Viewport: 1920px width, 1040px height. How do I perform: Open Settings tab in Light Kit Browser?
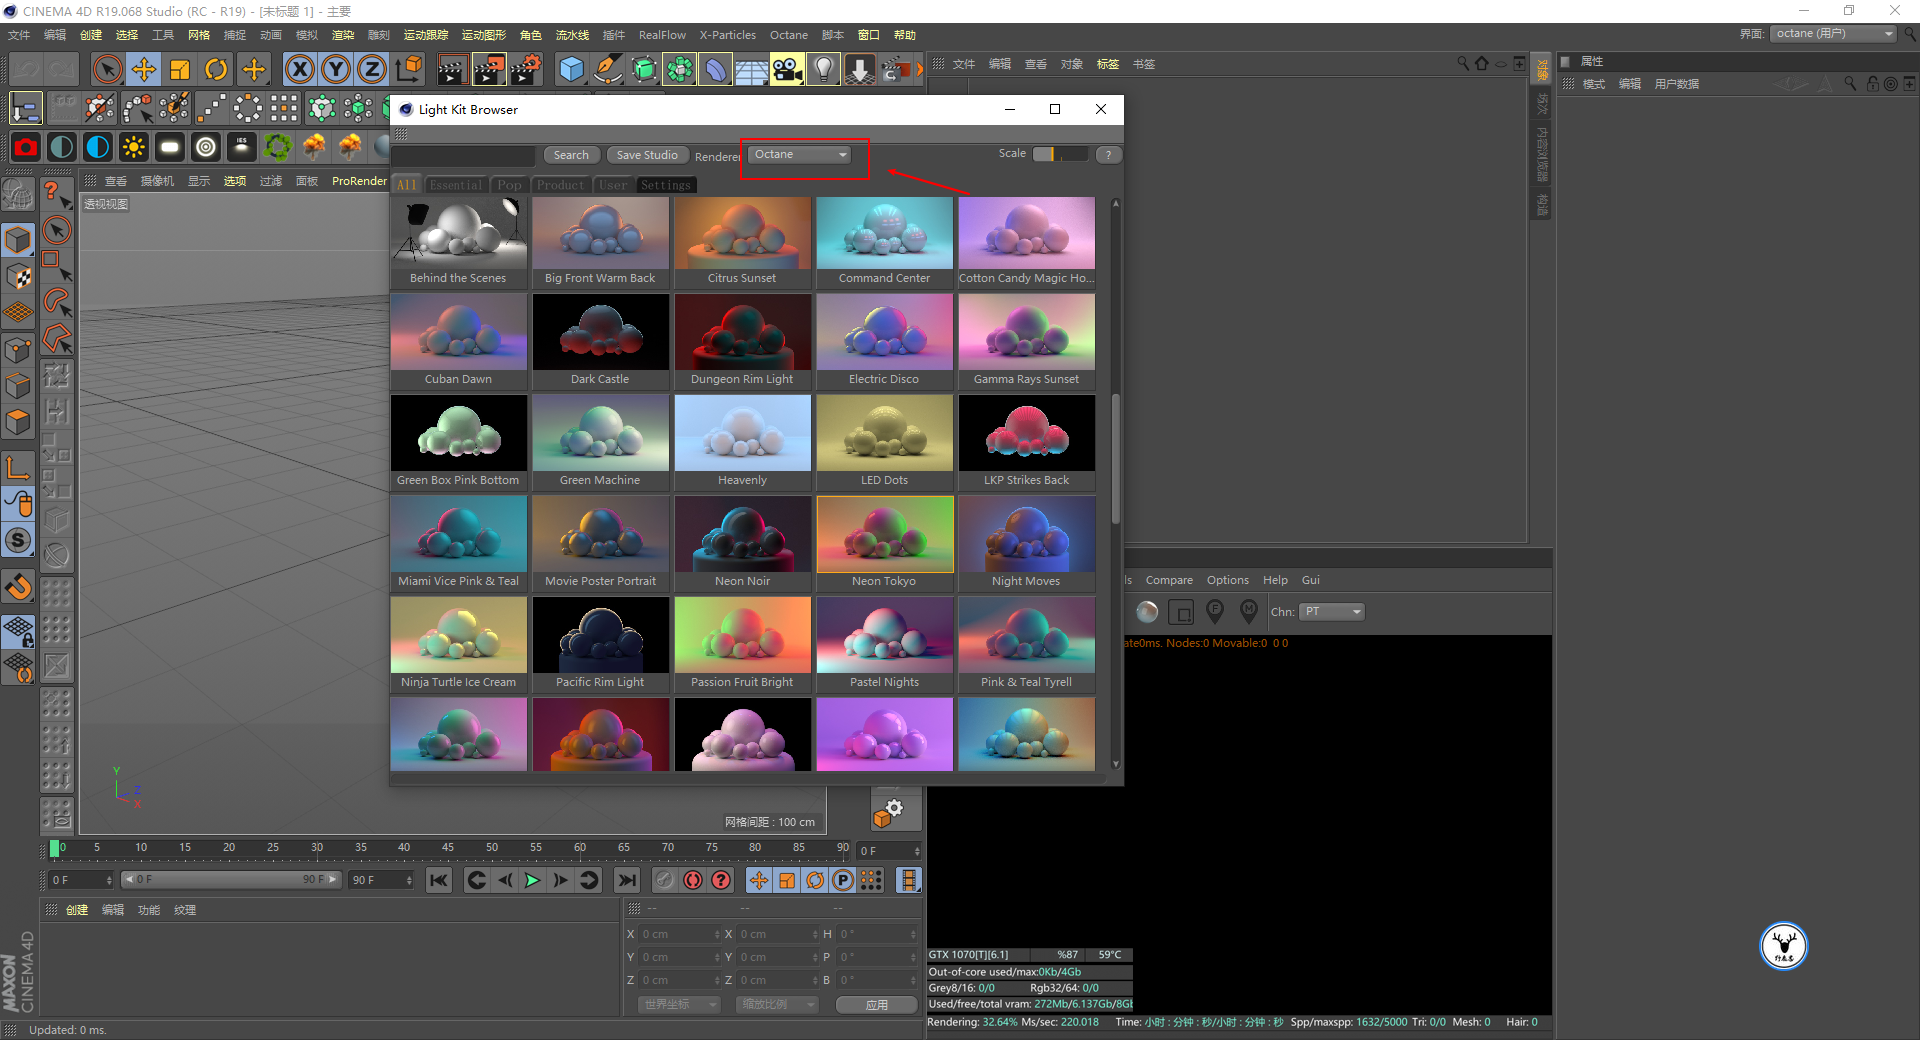666,185
